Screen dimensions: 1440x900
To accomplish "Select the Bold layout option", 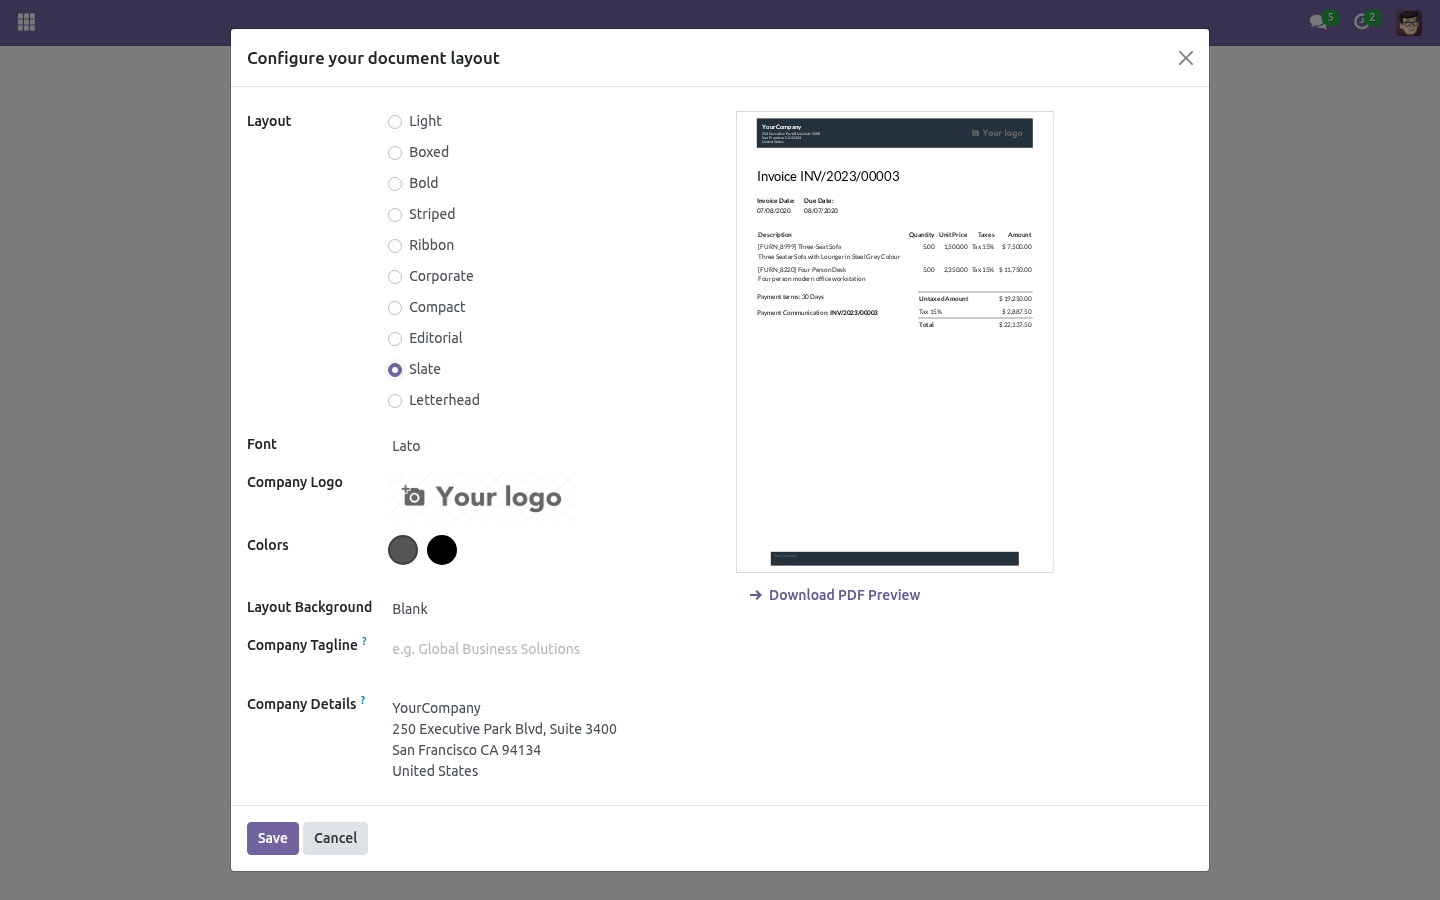I will click(x=395, y=184).
